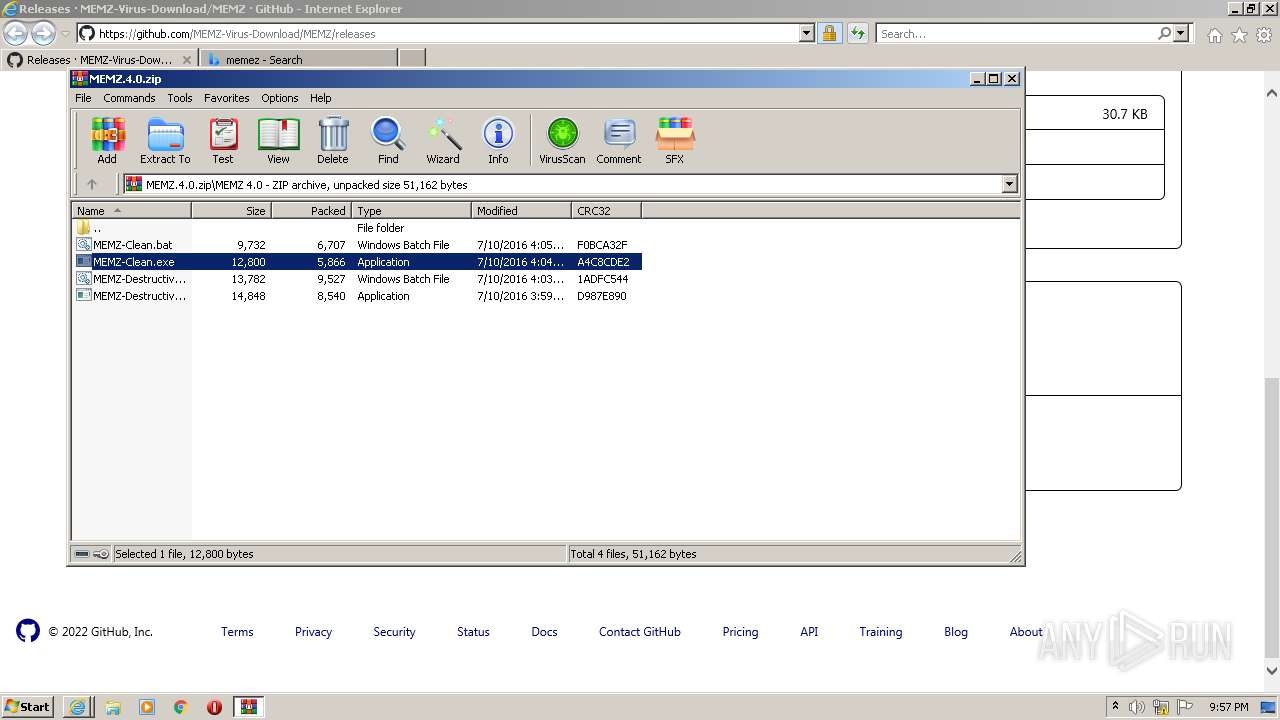Click the security lock icon
Viewport: 1280px width, 720px height.
[829, 33]
